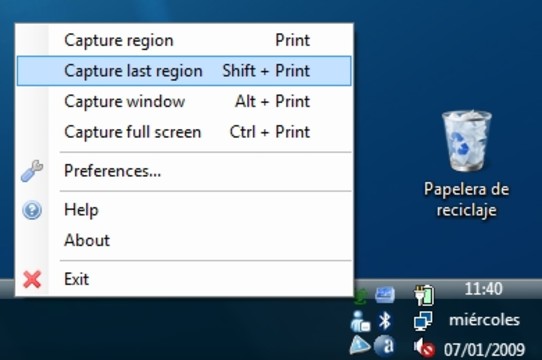Click the blue question mark Help icon

coord(32,210)
